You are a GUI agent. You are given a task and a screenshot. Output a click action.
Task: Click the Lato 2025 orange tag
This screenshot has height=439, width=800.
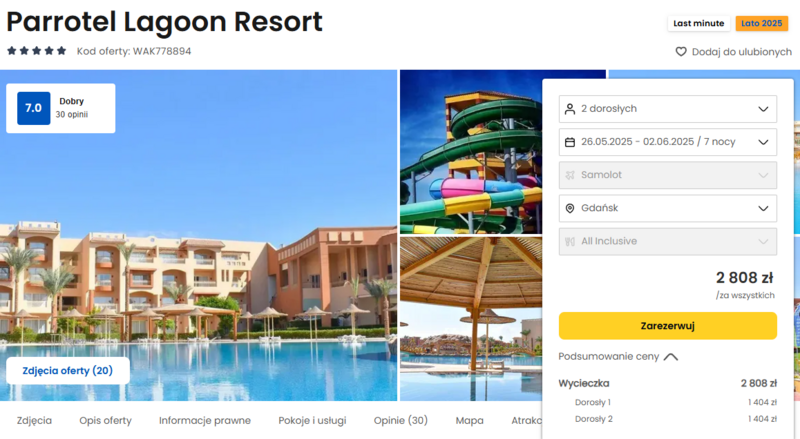(x=762, y=23)
